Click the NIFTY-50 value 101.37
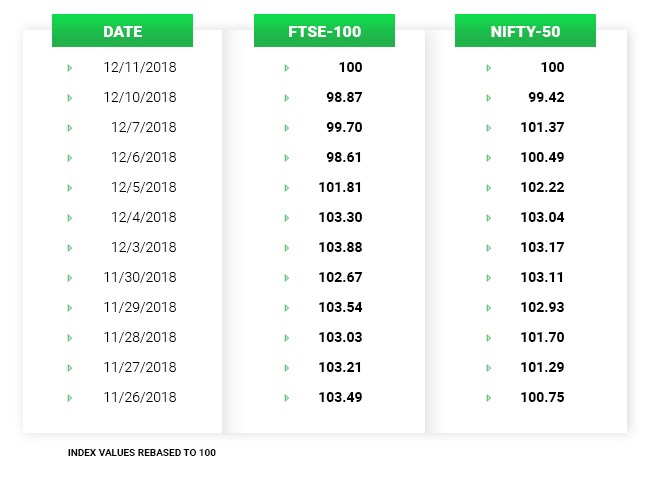Screen dimensions: 650x481 tap(543, 128)
